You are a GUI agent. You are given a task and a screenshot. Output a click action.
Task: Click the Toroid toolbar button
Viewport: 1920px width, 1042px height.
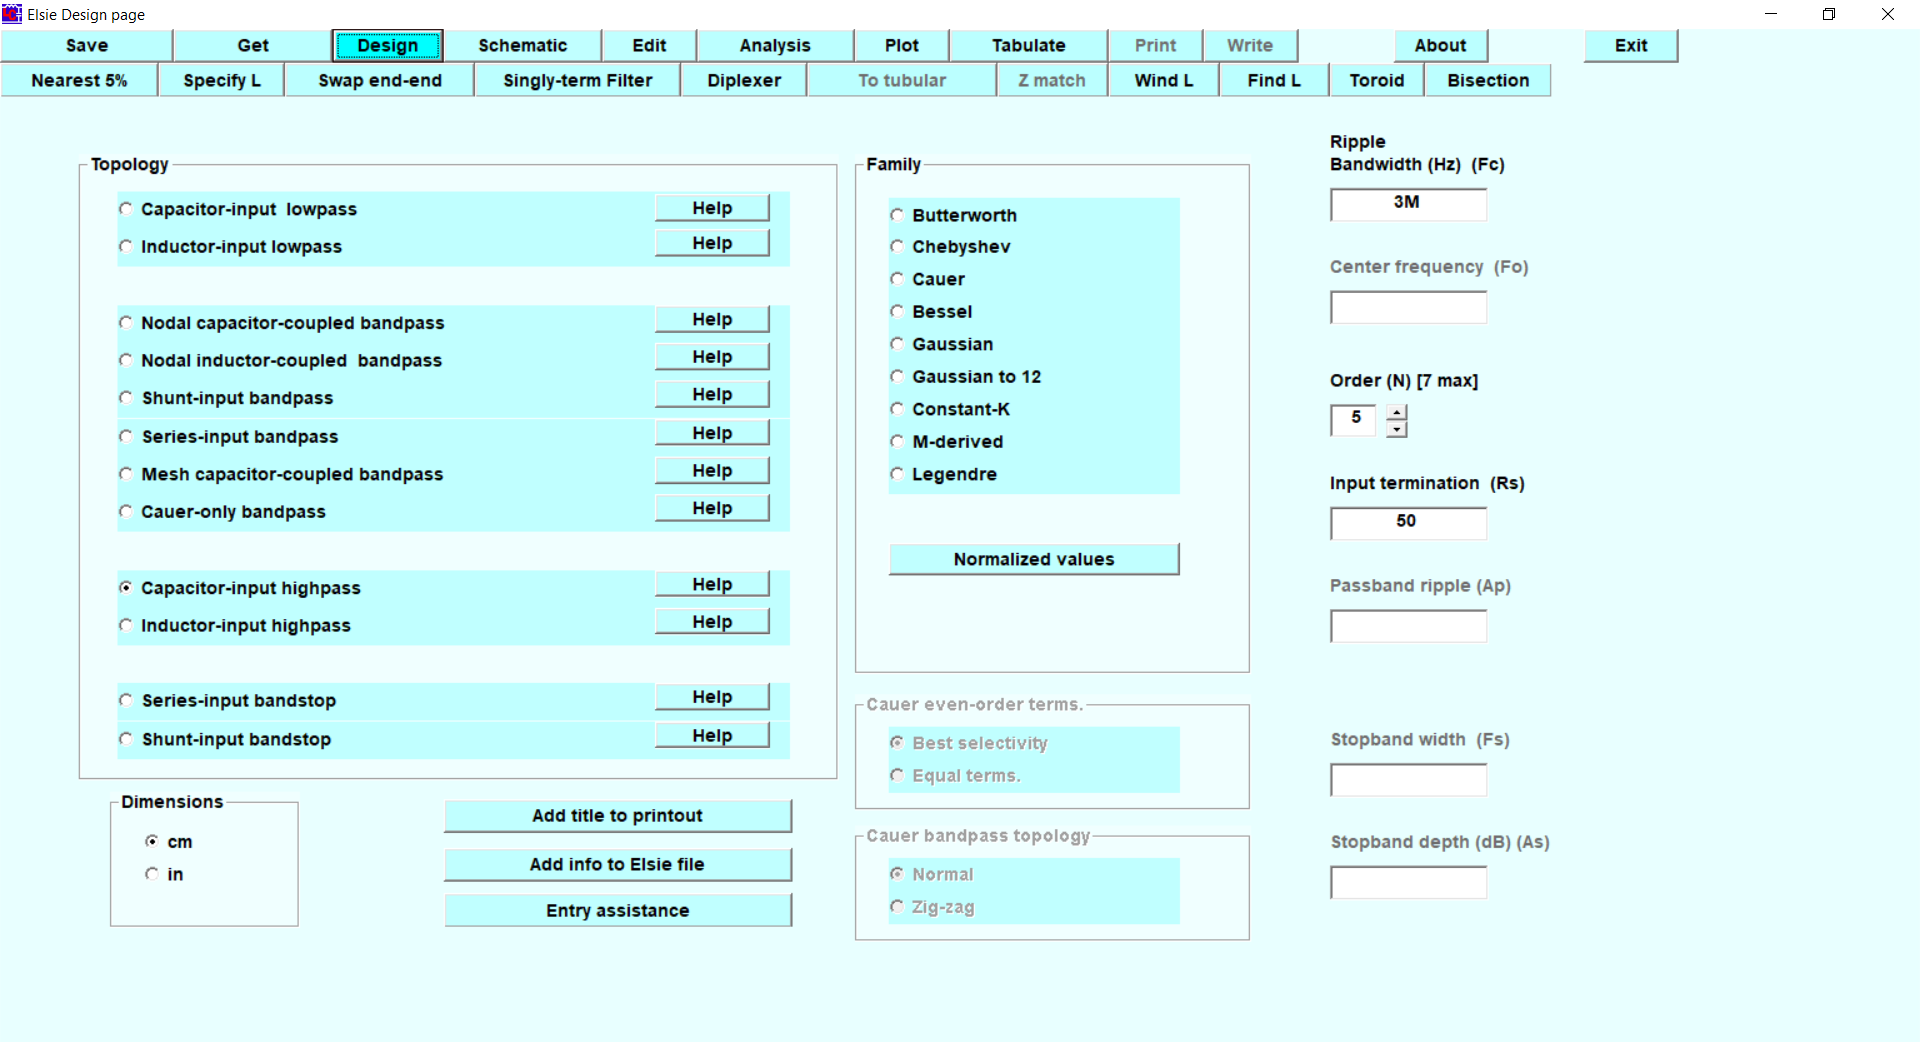click(1376, 81)
